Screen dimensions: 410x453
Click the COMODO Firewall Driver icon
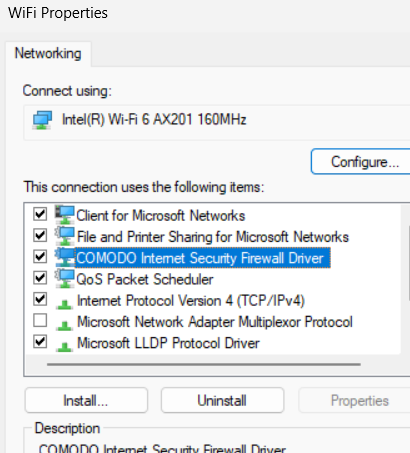pos(65,258)
